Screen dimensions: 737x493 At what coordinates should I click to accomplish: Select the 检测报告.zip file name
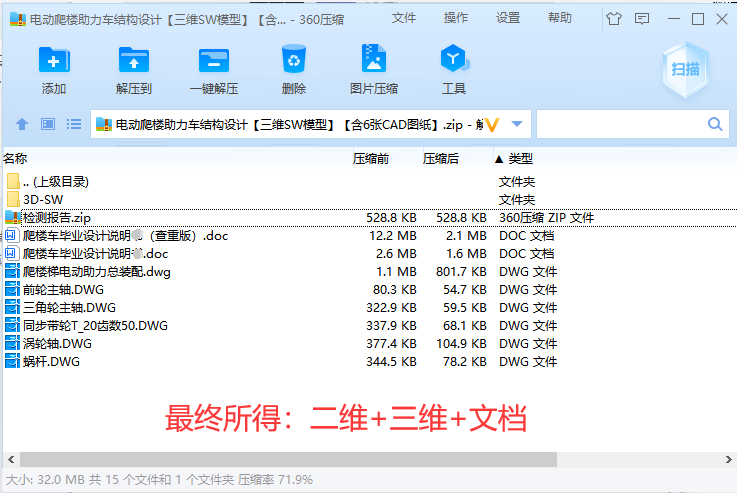(57, 218)
